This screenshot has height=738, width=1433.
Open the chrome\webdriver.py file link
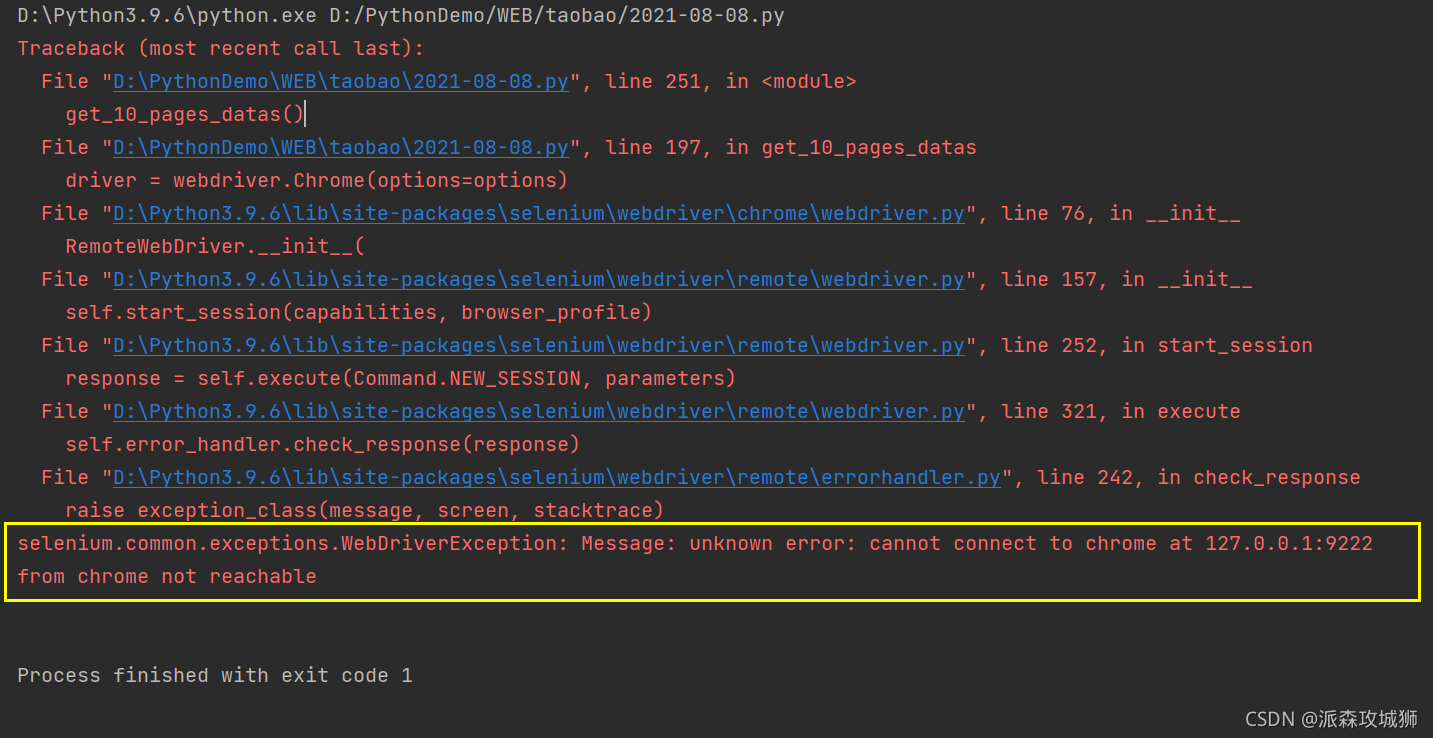point(539,214)
